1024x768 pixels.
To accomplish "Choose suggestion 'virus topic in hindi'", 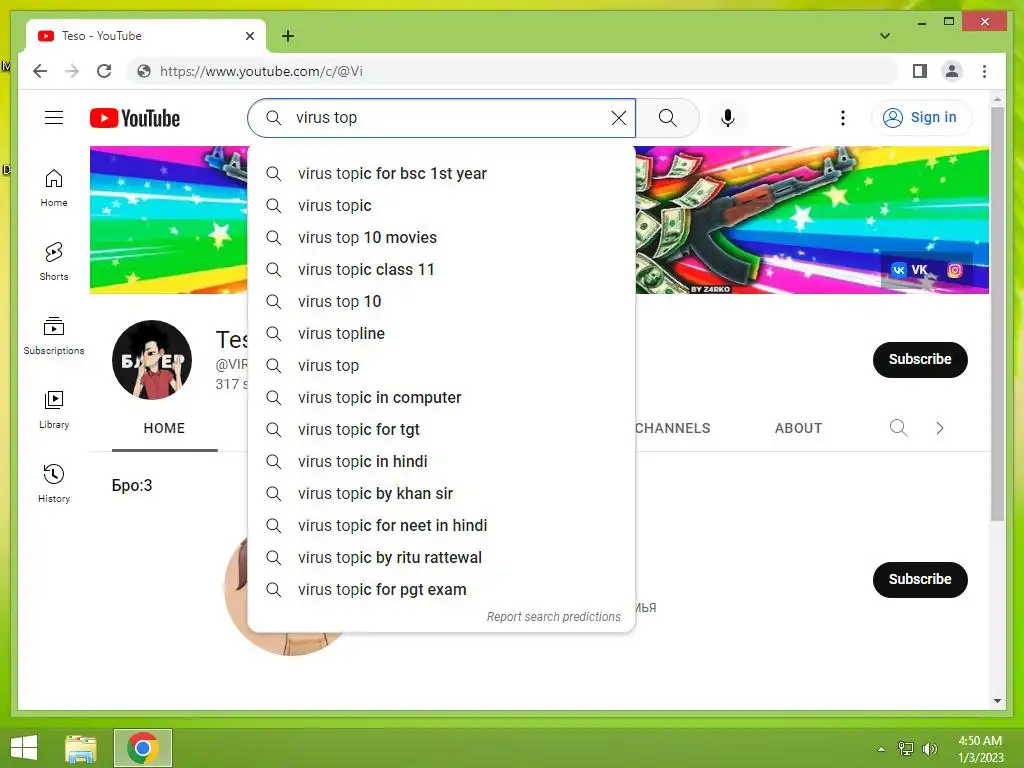I will (x=441, y=462).
